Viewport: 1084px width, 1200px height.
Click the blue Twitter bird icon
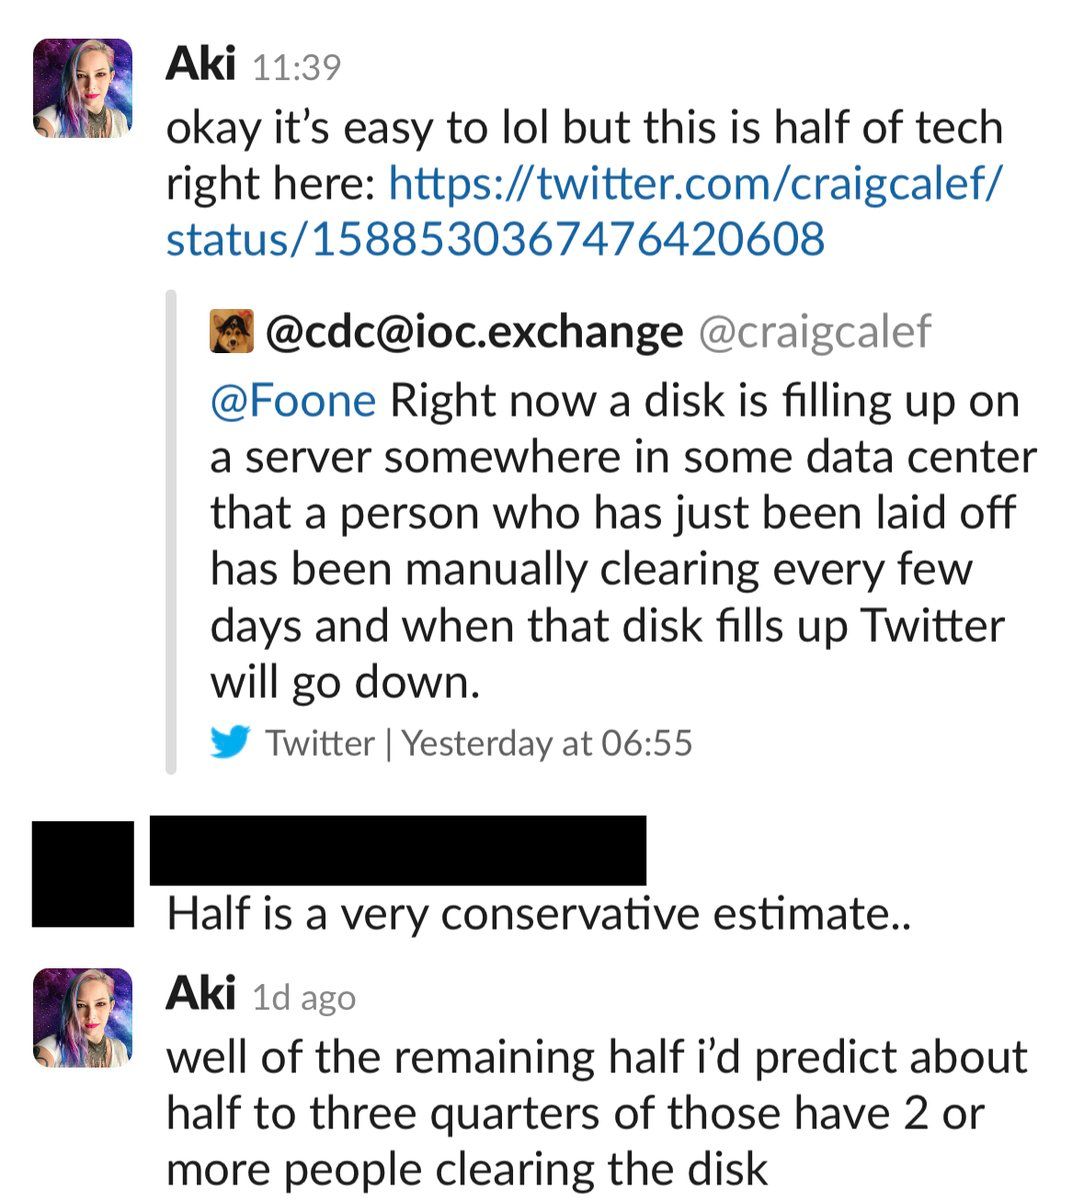[231, 743]
